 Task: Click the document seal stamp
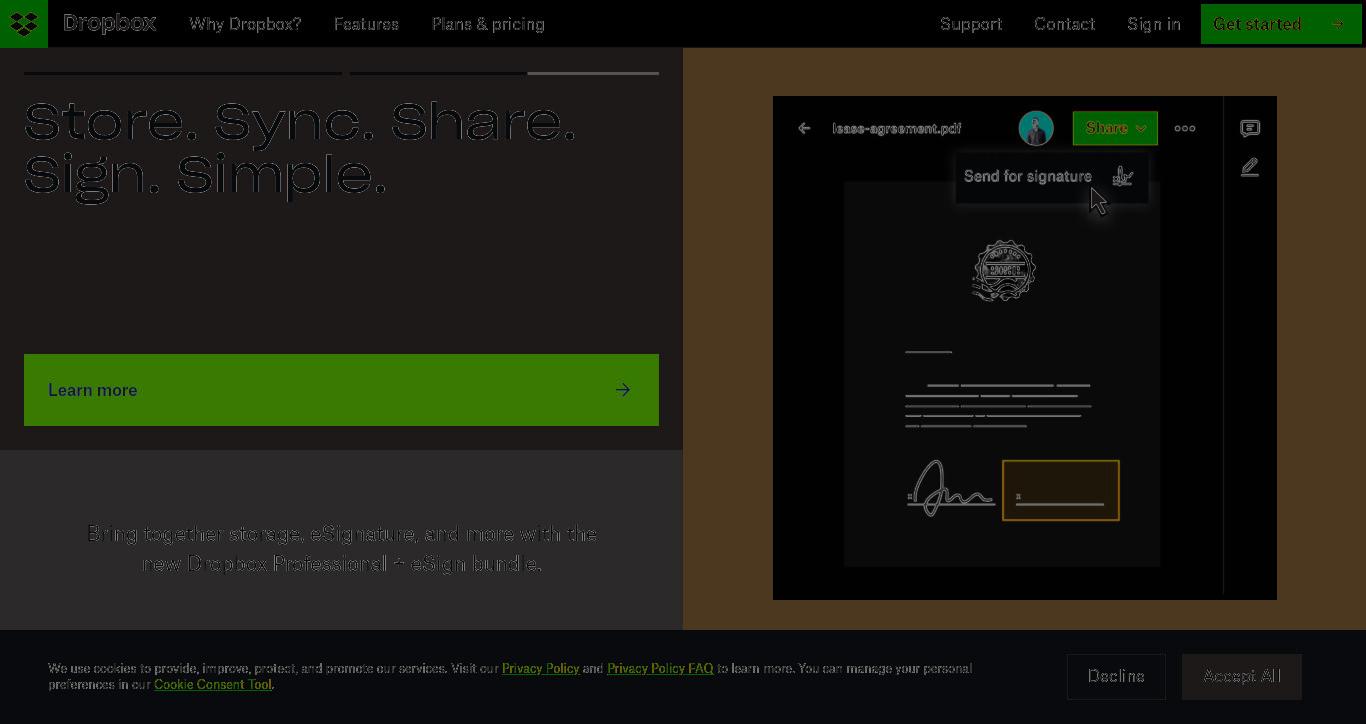pos(1004,270)
